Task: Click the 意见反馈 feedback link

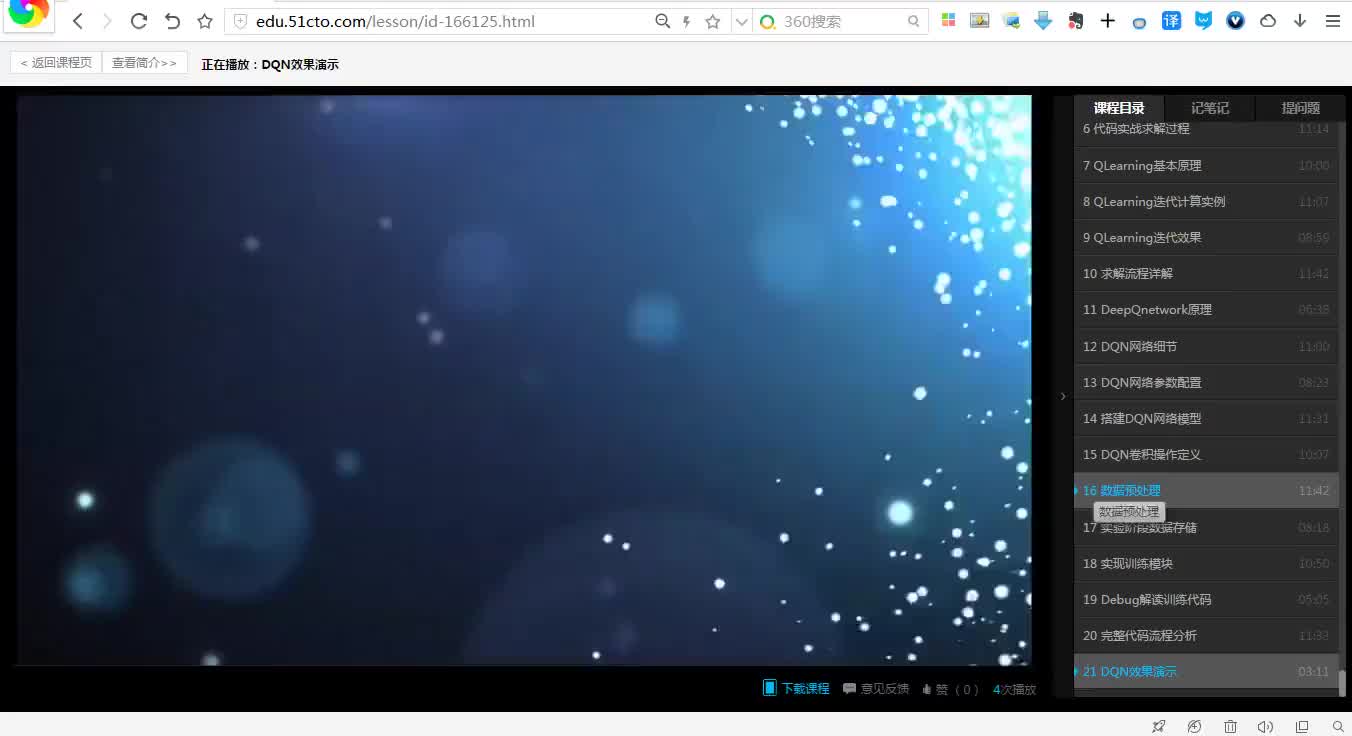Action: (876, 688)
